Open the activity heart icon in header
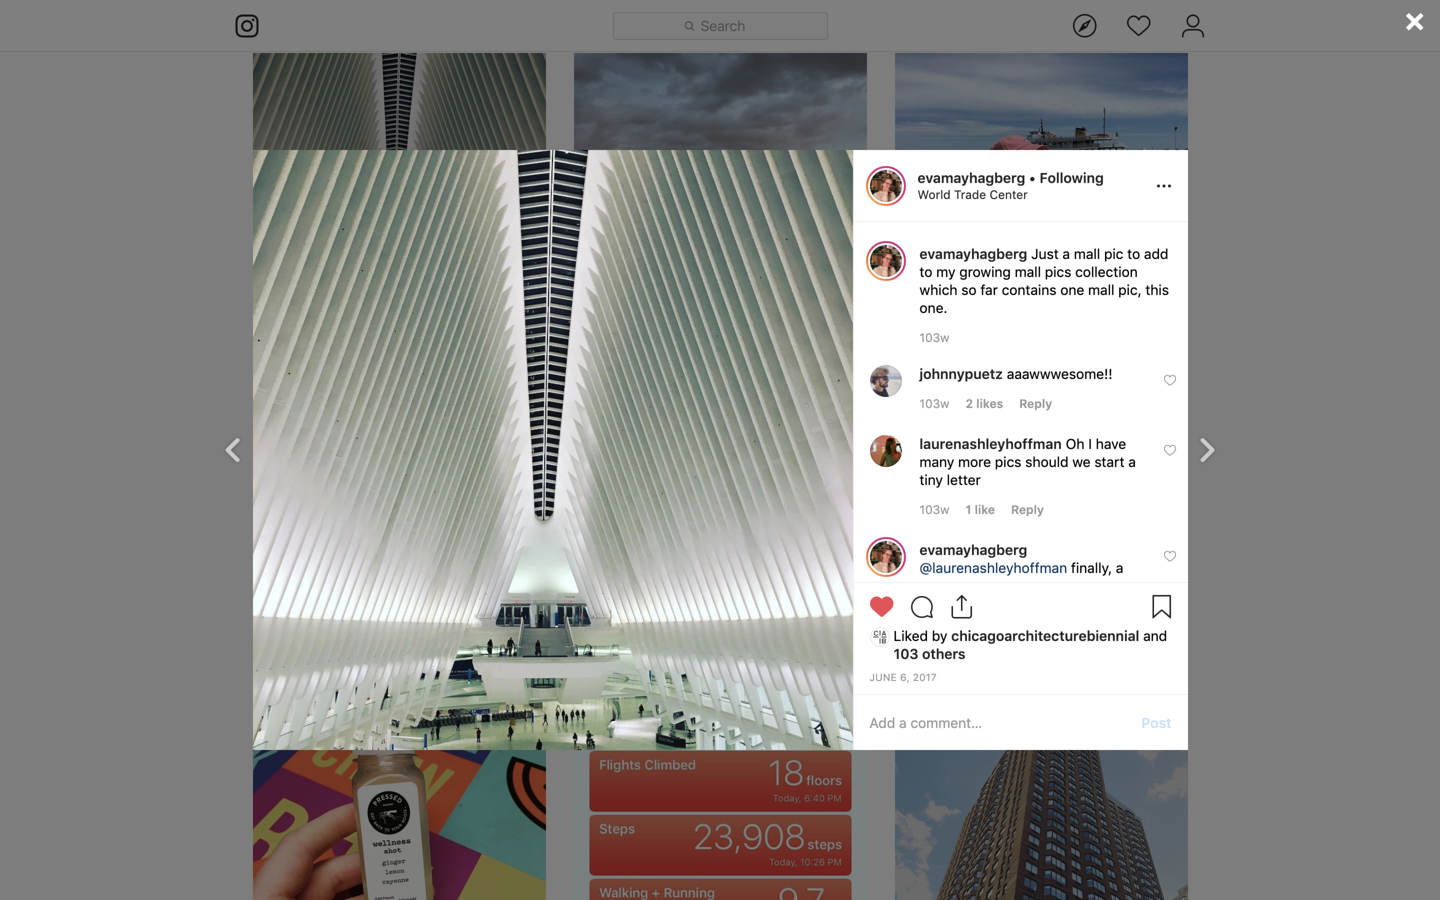This screenshot has height=900, width=1440. point(1138,26)
